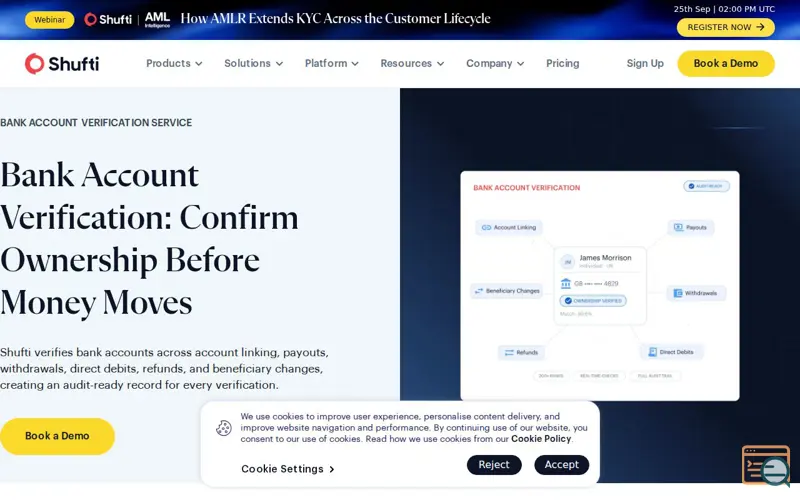Click the JM avatar next to James Morrison
Screen dimensions: 800x500
click(x=567, y=262)
